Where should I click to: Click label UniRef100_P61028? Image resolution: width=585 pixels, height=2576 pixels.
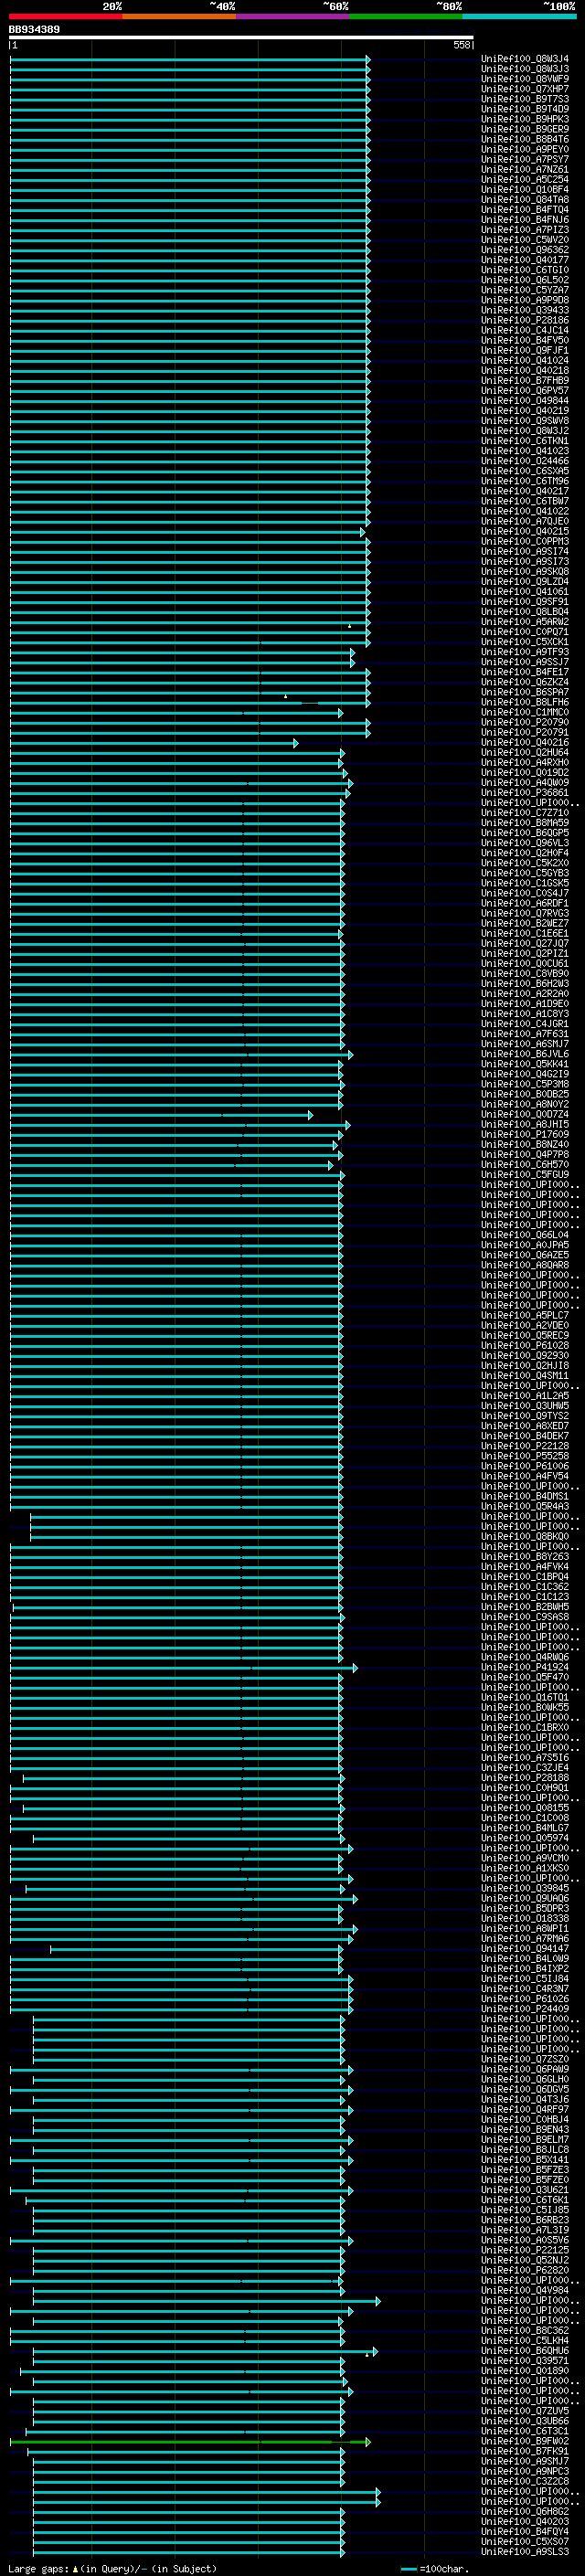point(525,1345)
